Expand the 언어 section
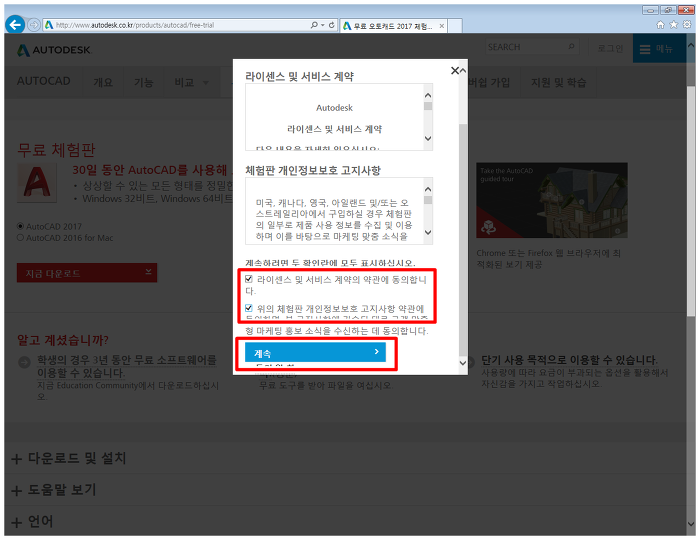The width and height of the screenshot is (700, 540). coord(32,521)
